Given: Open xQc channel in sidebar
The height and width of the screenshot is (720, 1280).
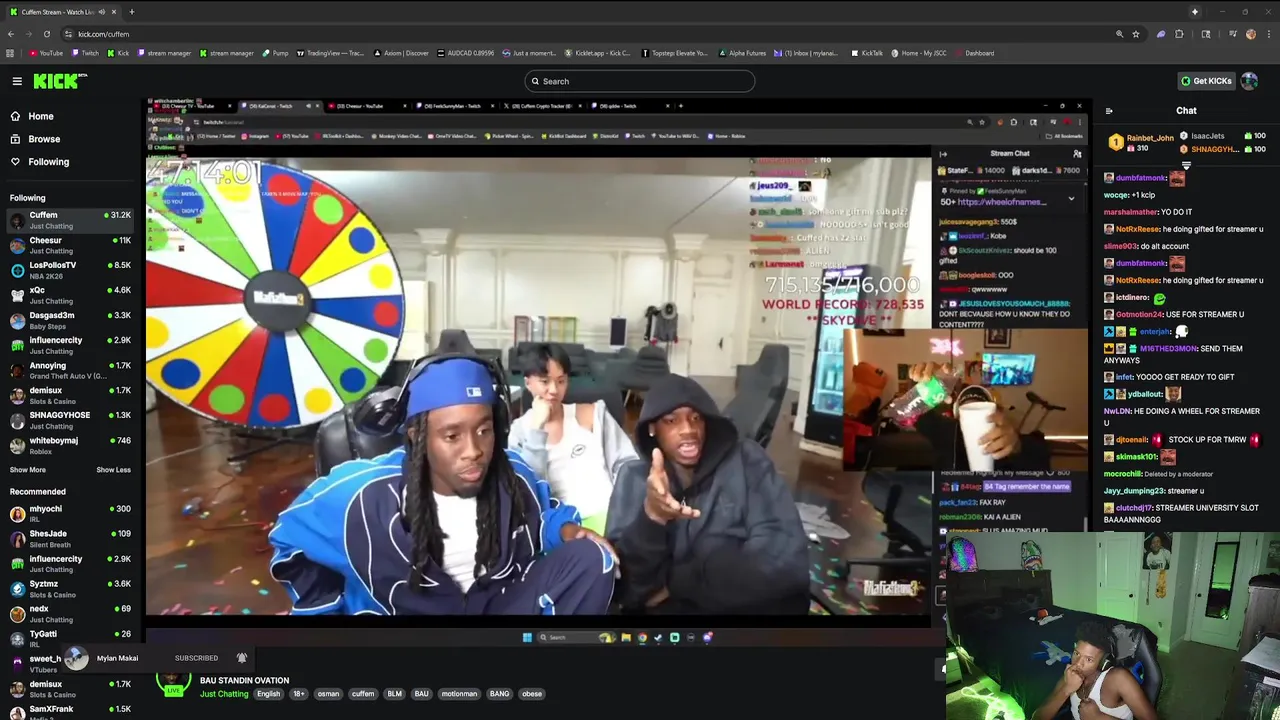Looking at the screenshot, I should pos(70,295).
